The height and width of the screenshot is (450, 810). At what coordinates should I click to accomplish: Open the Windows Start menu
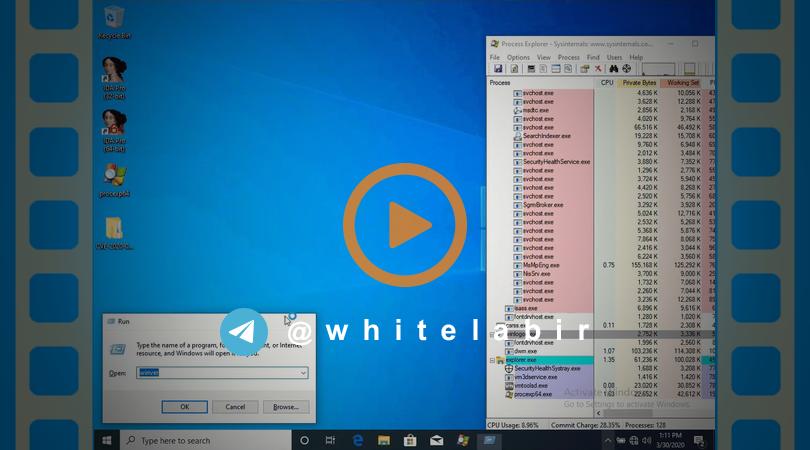coord(106,440)
